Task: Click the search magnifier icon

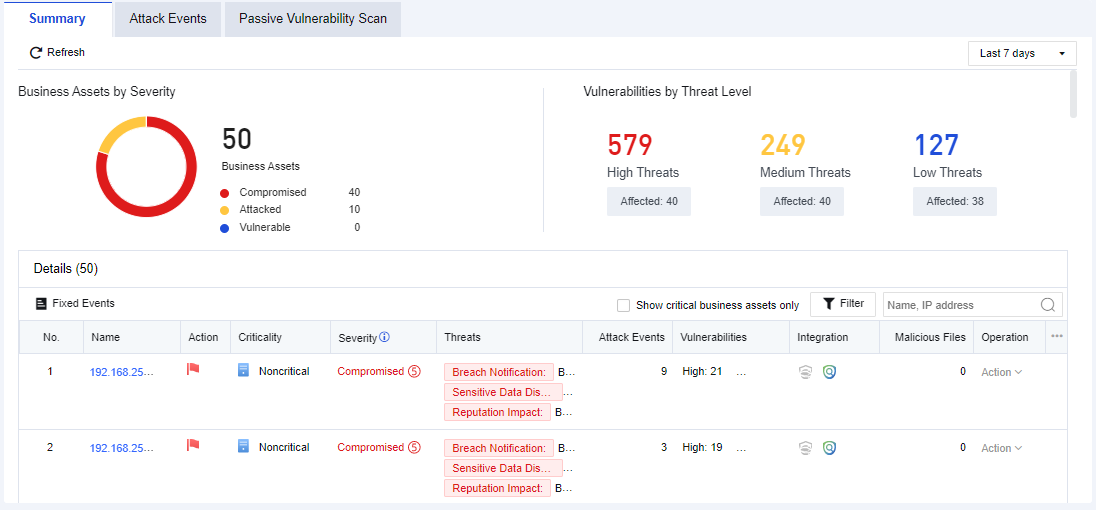Action: click(x=1048, y=305)
